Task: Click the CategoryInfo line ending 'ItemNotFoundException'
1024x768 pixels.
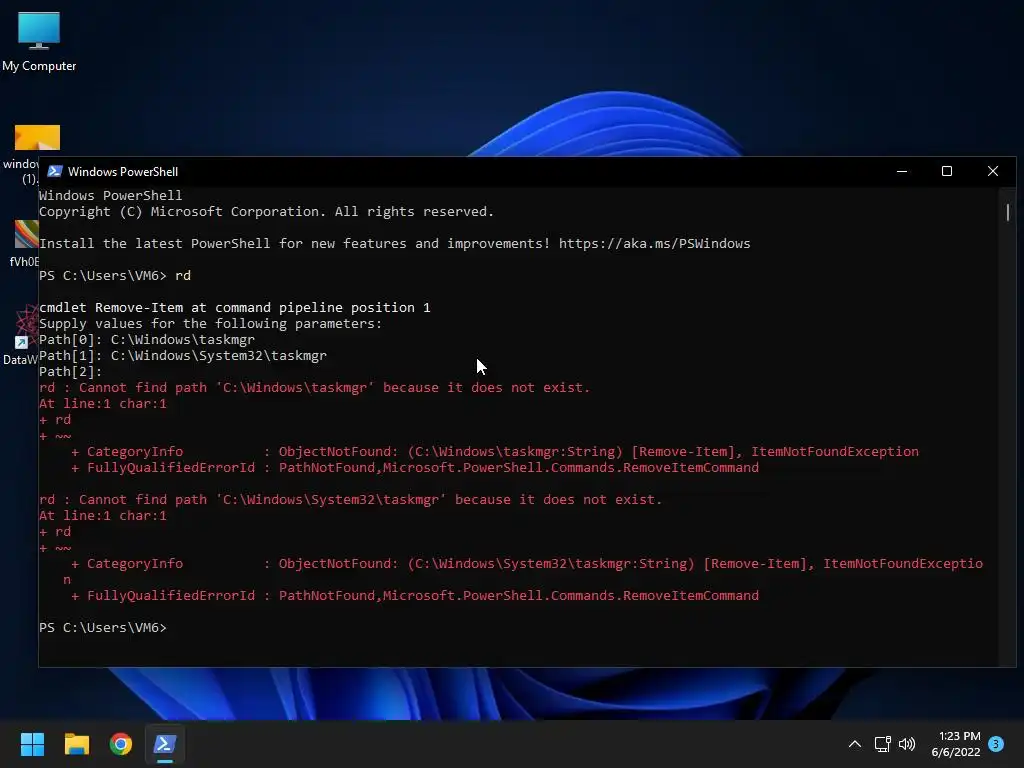Action: 494,452
